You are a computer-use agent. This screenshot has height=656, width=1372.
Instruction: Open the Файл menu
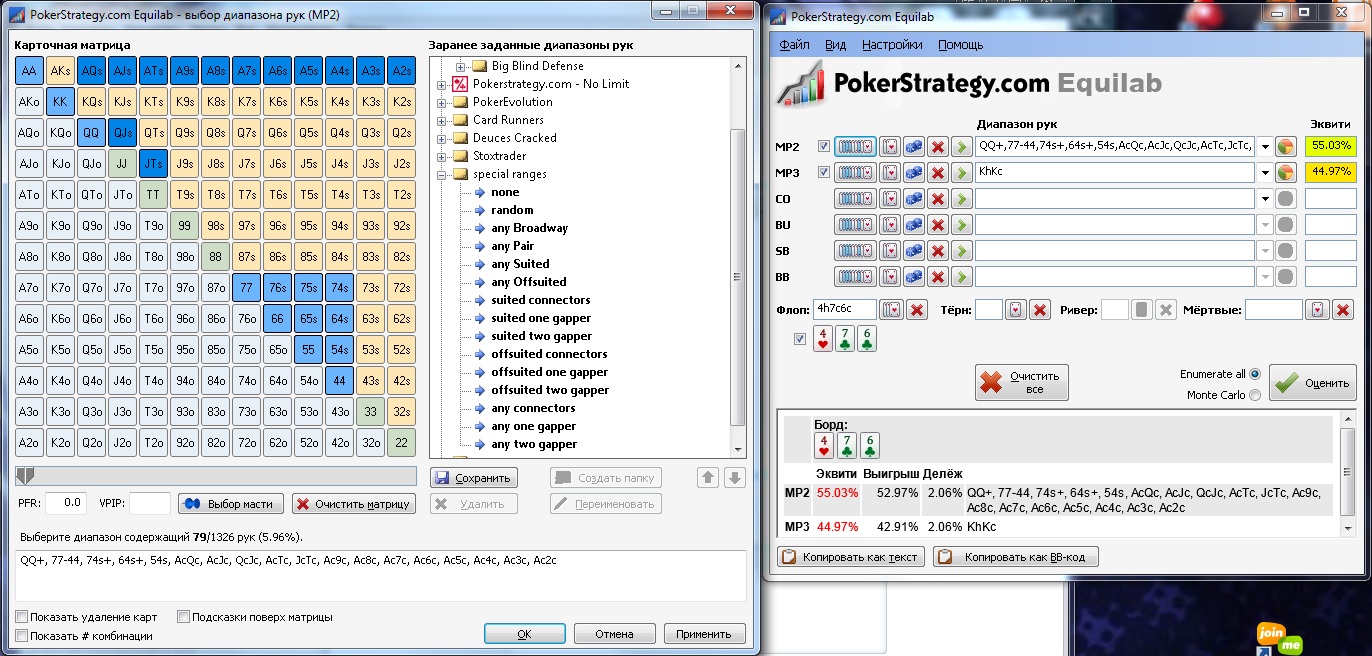(x=794, y=45)
